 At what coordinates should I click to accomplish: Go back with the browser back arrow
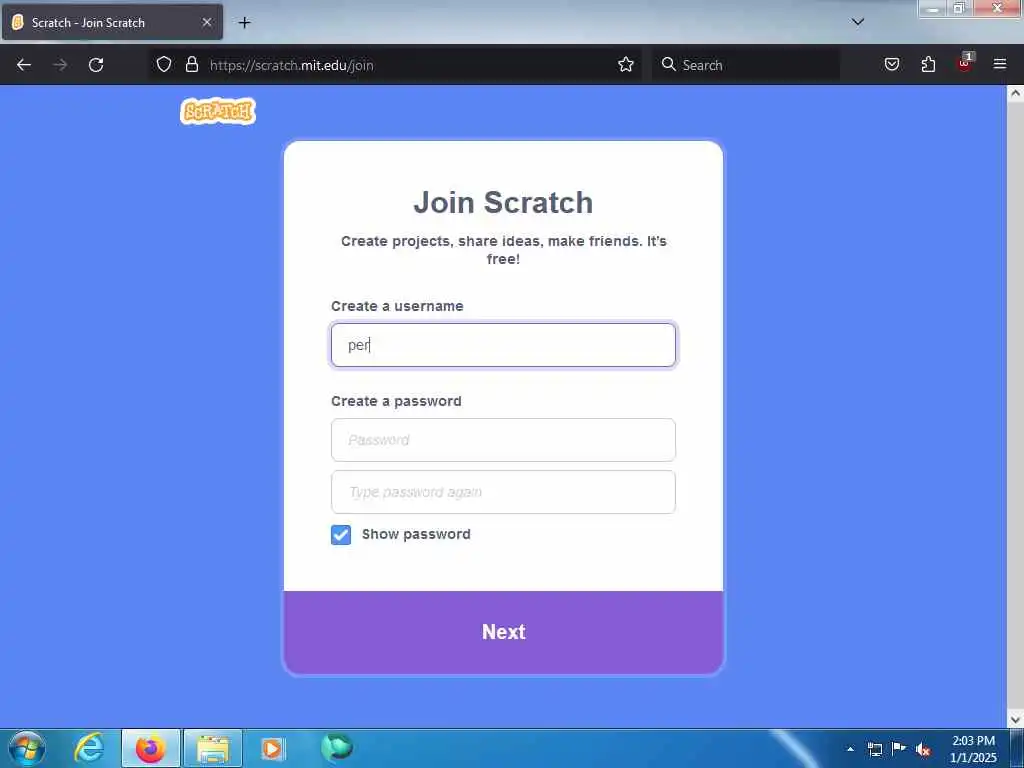tap(24, 65)
